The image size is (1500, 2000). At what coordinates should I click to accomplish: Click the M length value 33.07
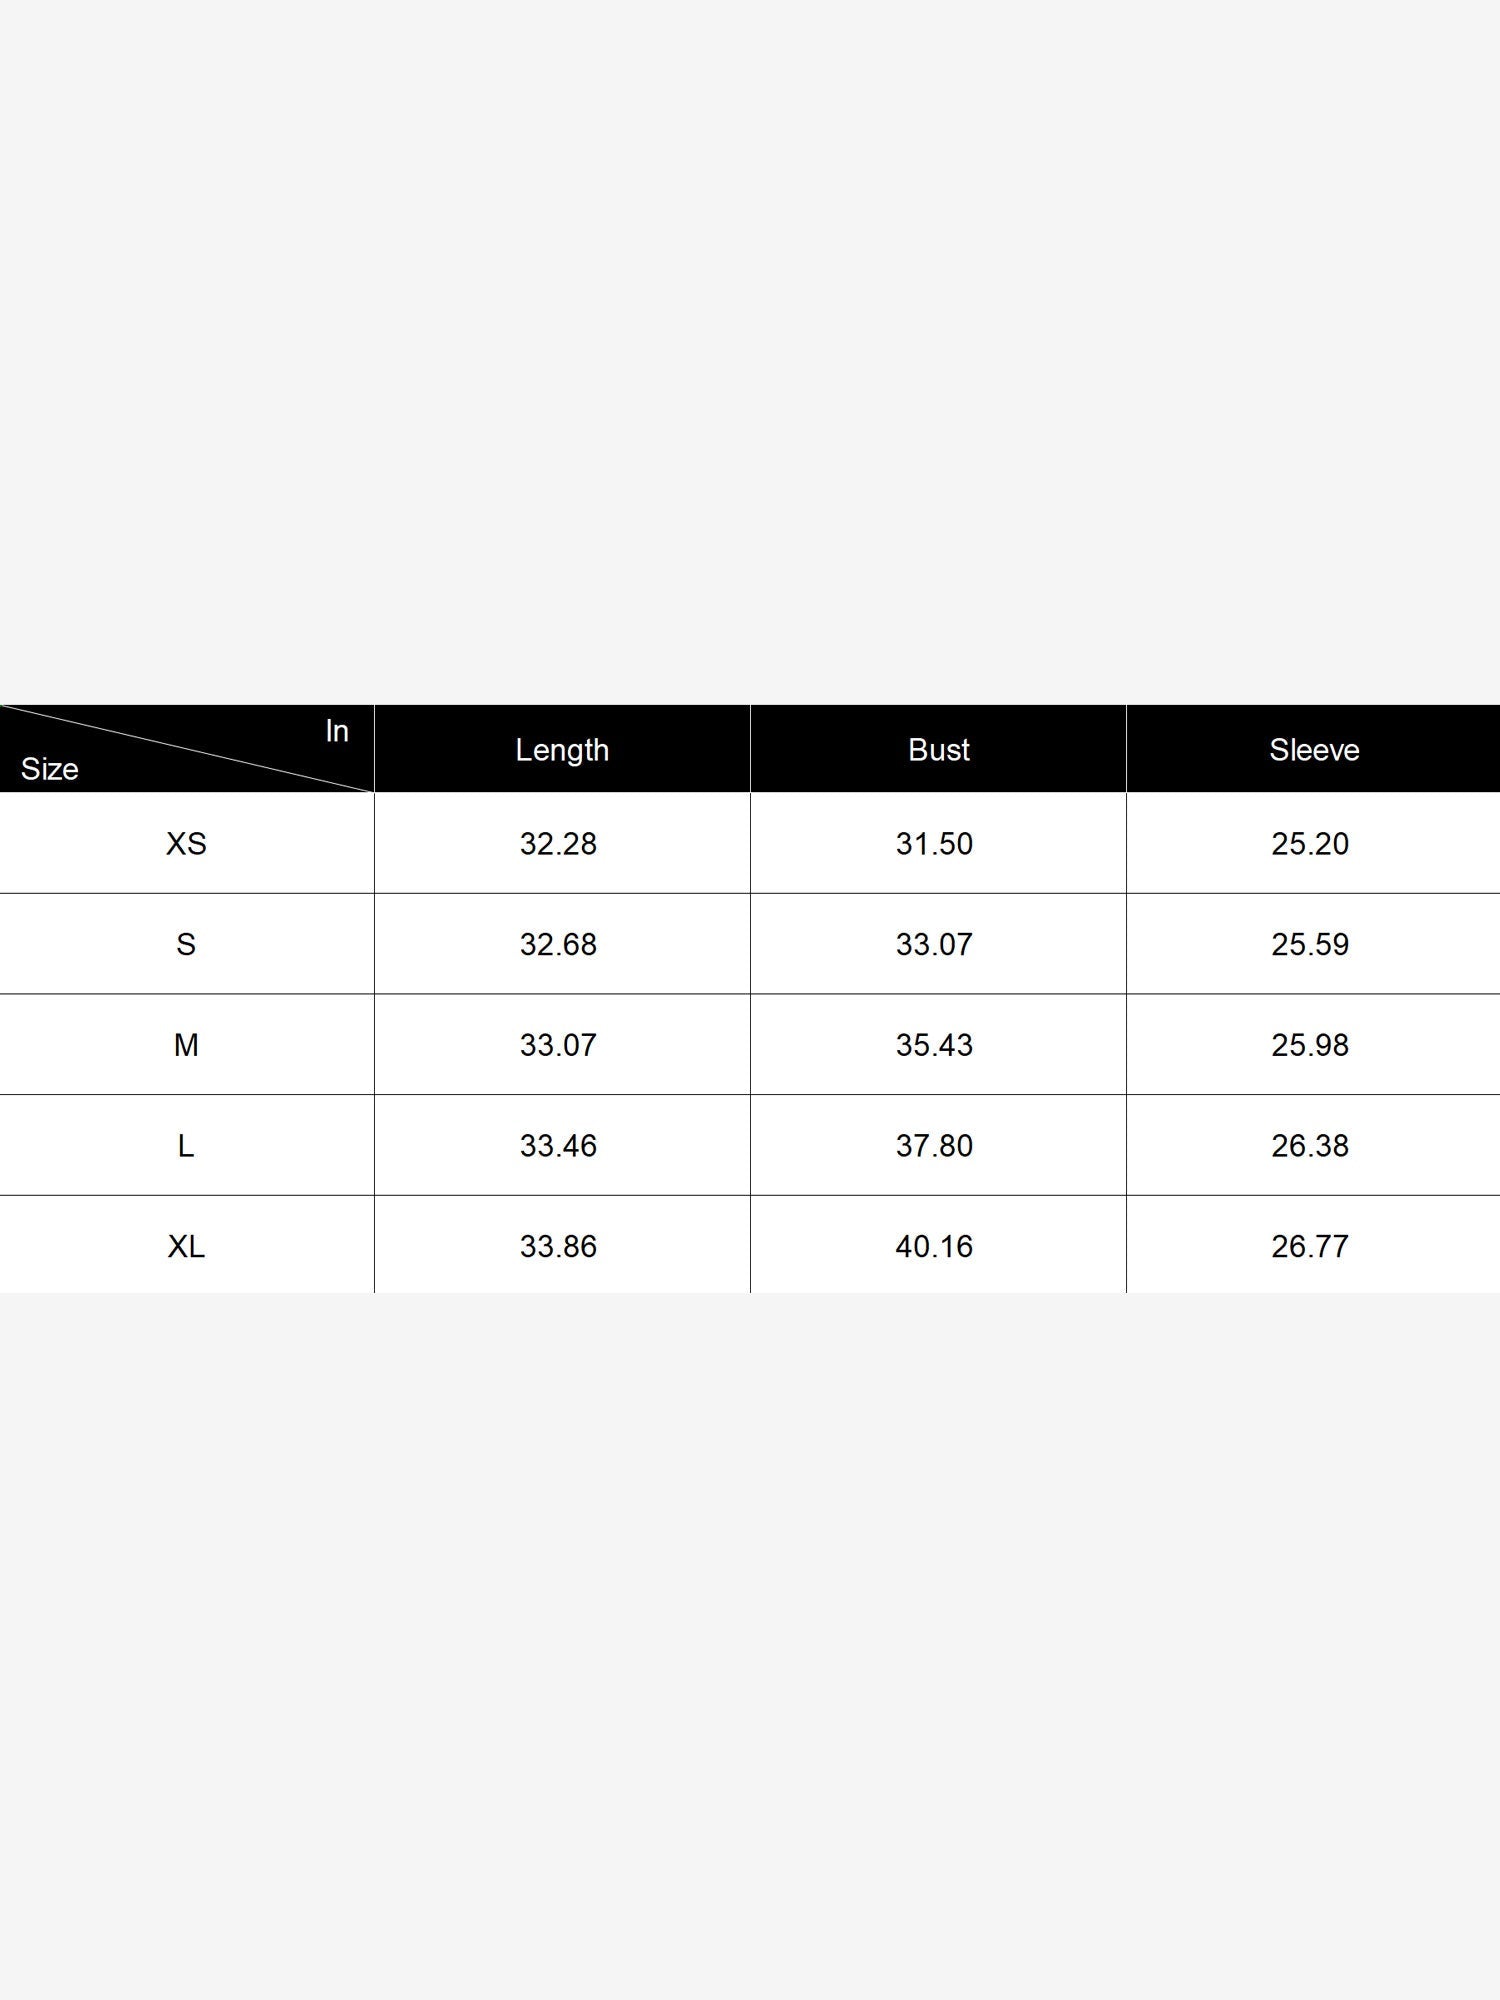[558, 1045]
